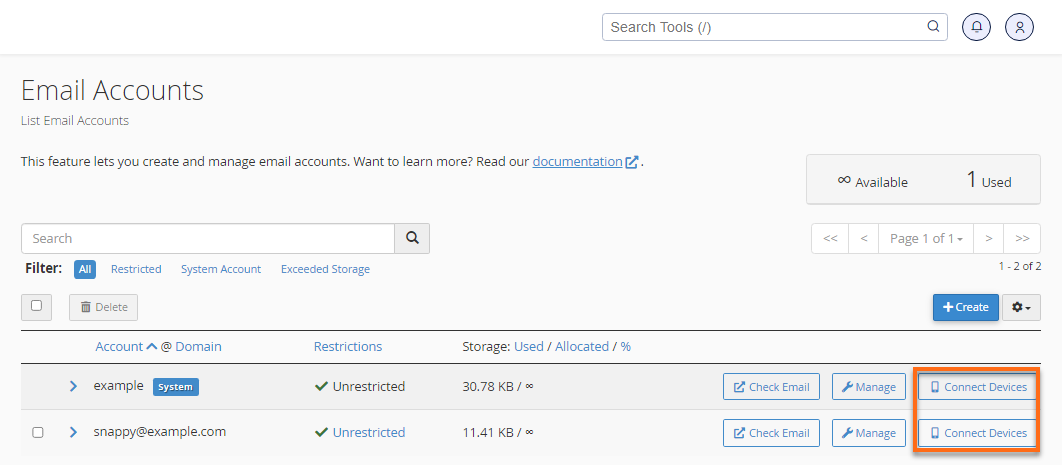Click Connect Devices for example system account

pyautogui.click(x=978, y=387)
